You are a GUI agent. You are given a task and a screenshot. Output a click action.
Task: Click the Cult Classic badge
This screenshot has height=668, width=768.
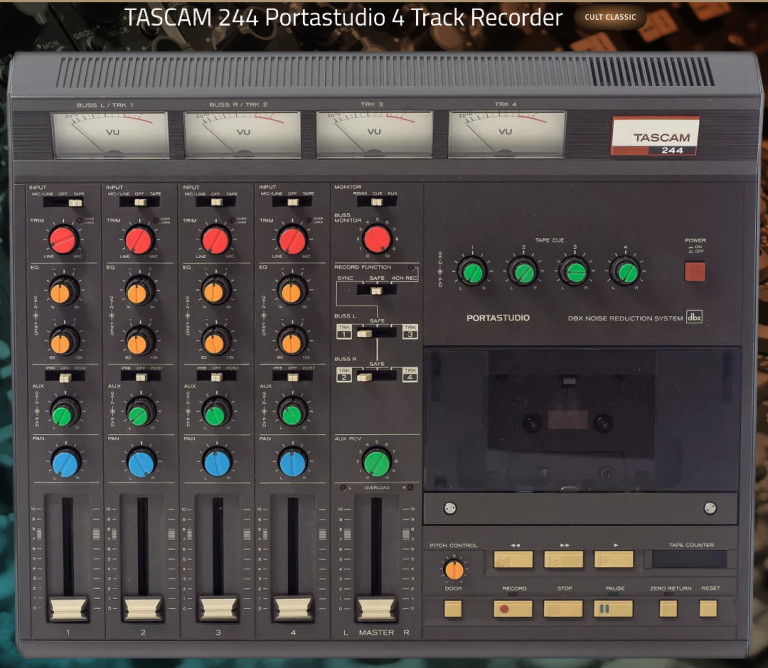pos(611,18)
